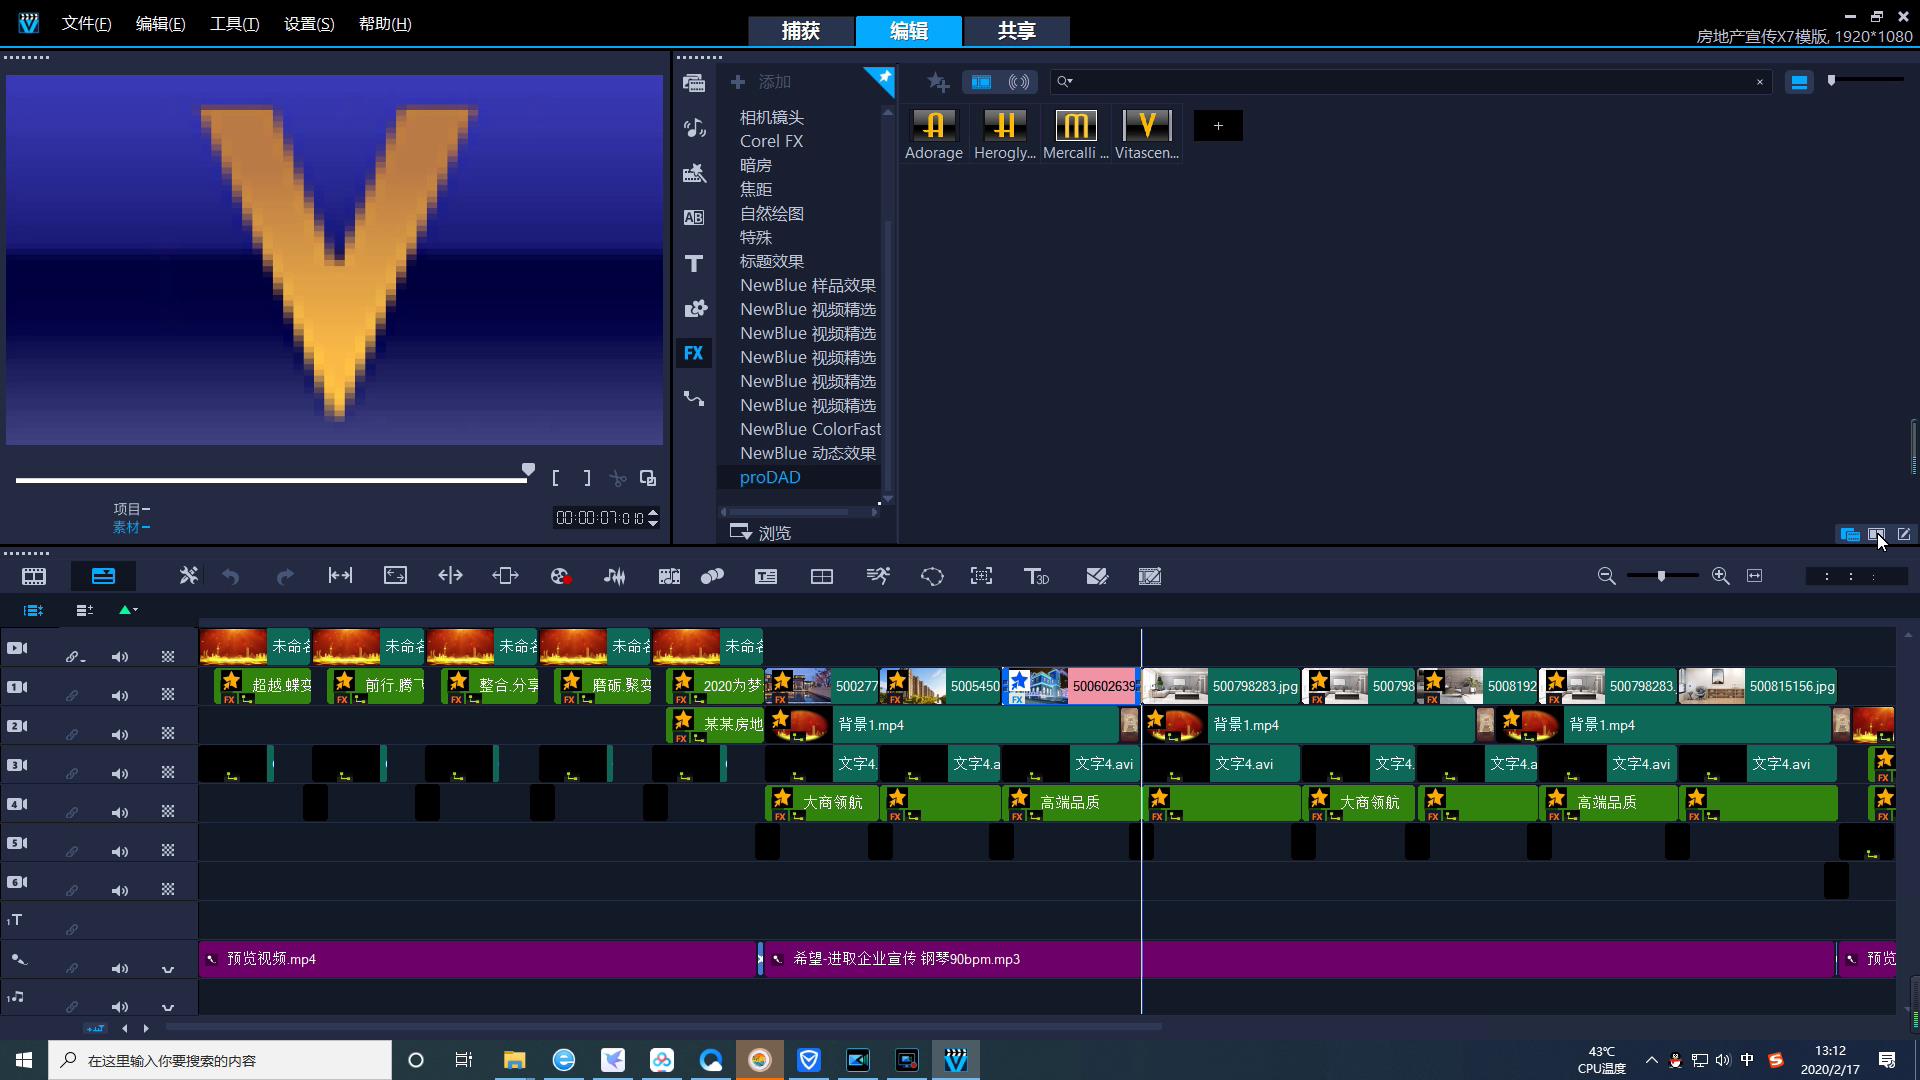Switch to Storyboard view
This screenshot has width=1920, height=1080.
(34, 576)
